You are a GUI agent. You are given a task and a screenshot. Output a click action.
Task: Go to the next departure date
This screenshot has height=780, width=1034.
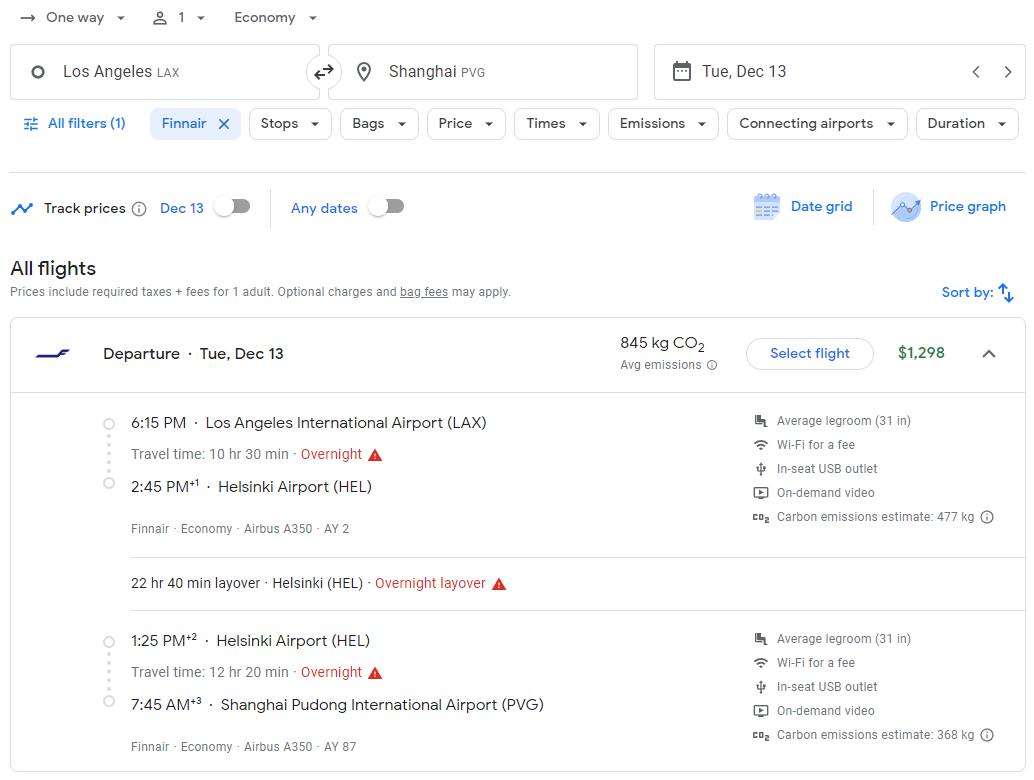(1007, 72)
